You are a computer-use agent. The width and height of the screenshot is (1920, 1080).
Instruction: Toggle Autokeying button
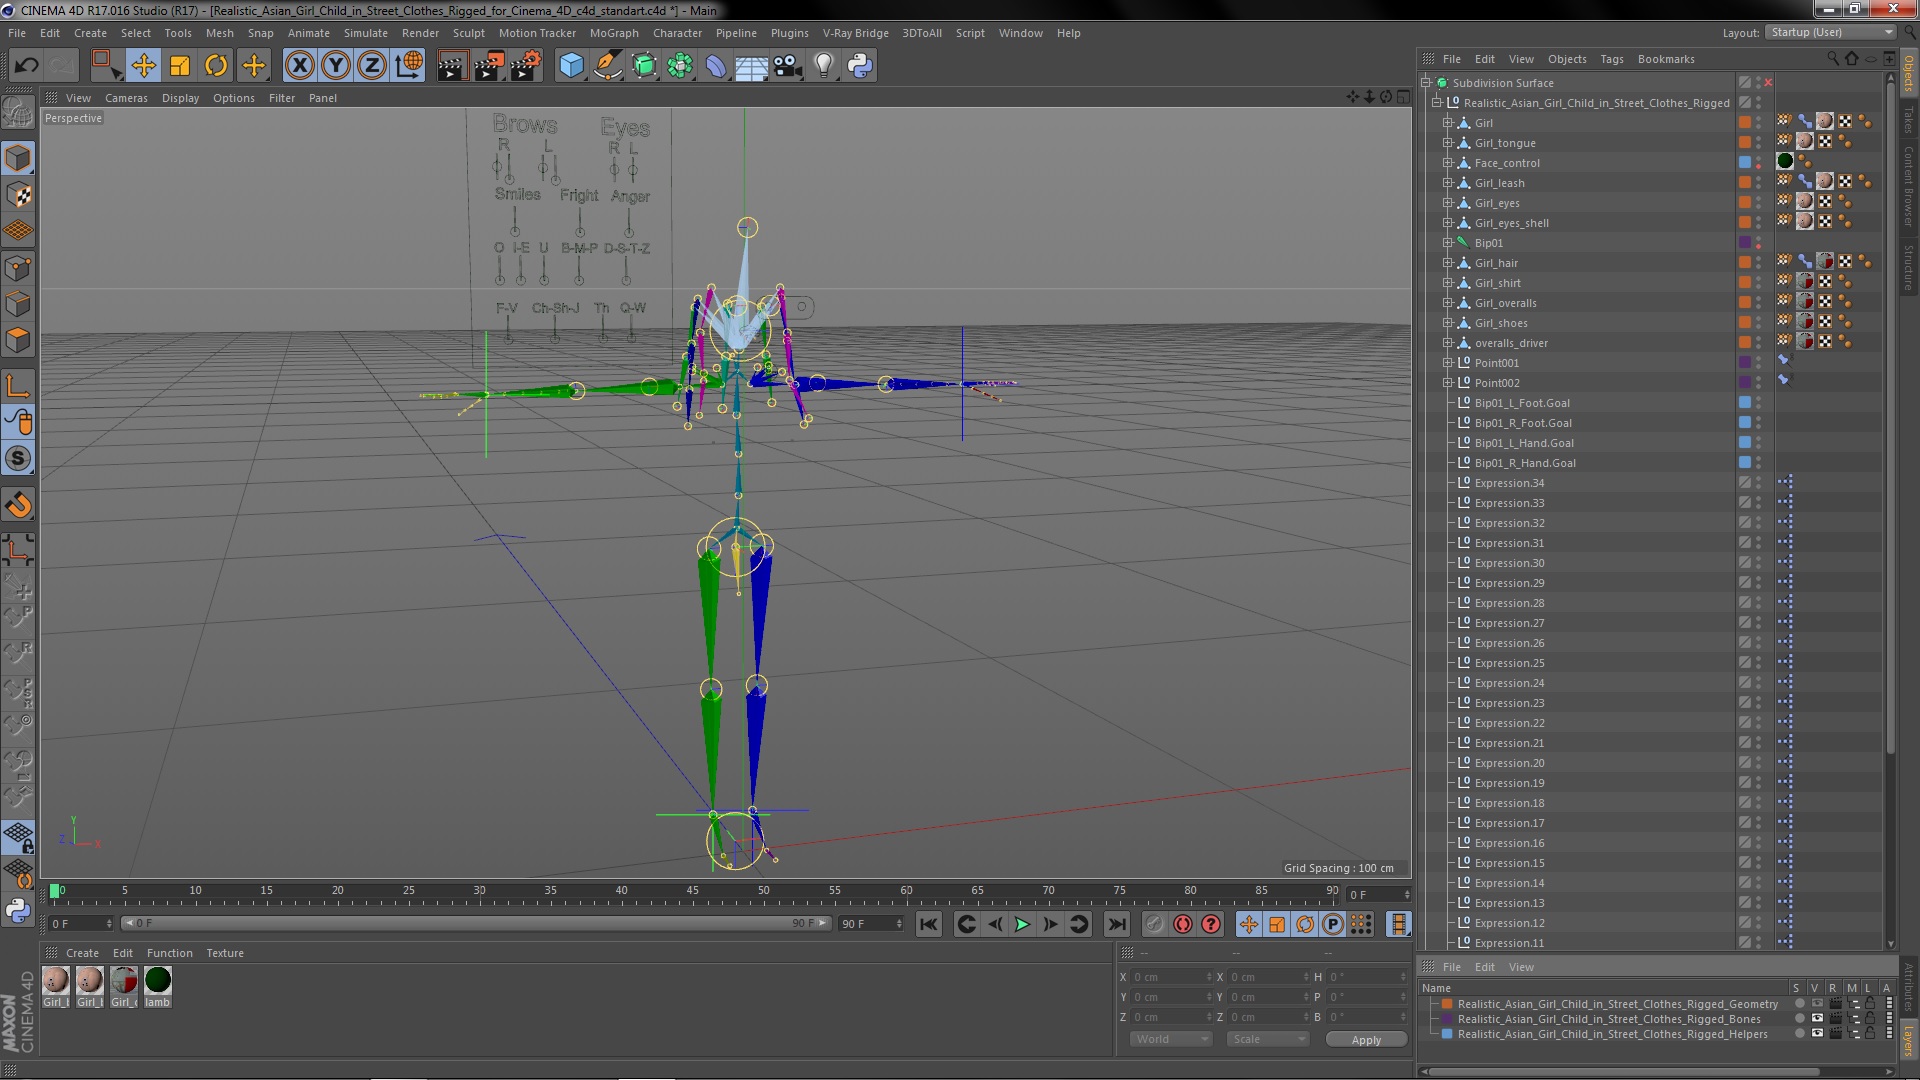click(x=1183, y=924)
